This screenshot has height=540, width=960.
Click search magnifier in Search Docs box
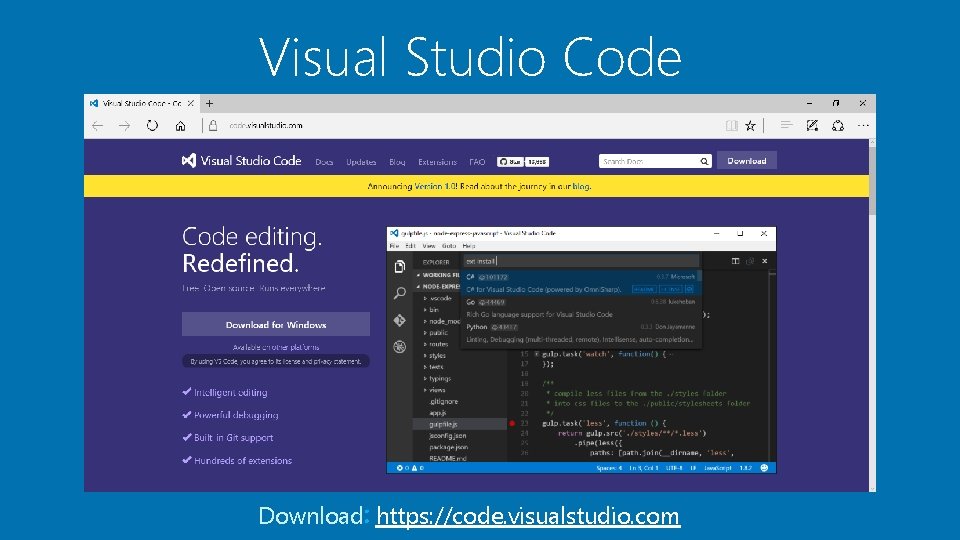pos(704,162)
